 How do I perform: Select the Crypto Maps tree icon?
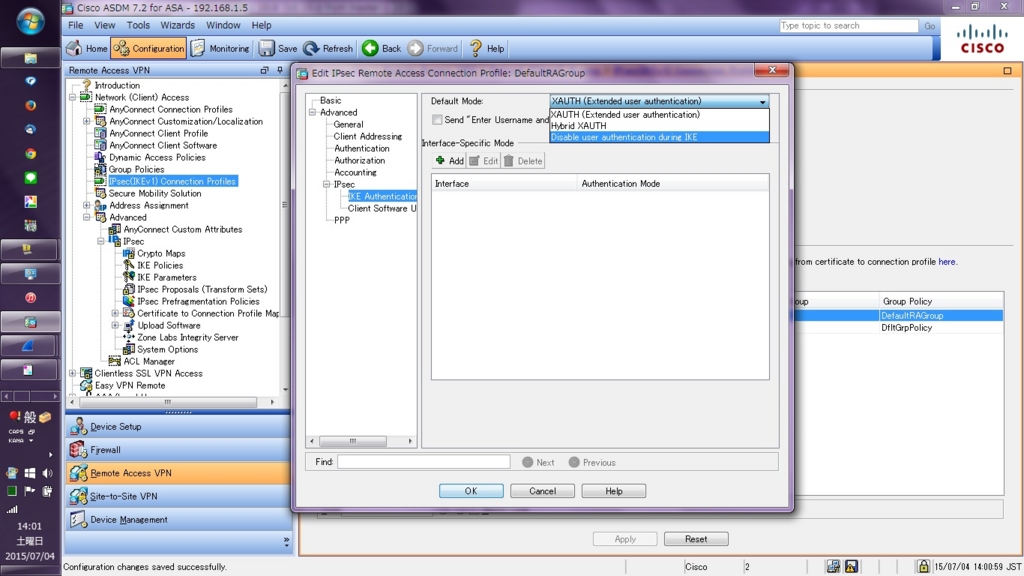coord(129,253)
